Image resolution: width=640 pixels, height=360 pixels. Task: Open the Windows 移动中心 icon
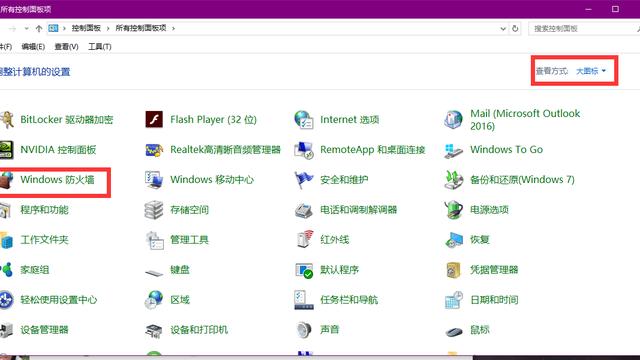point(154,180)
